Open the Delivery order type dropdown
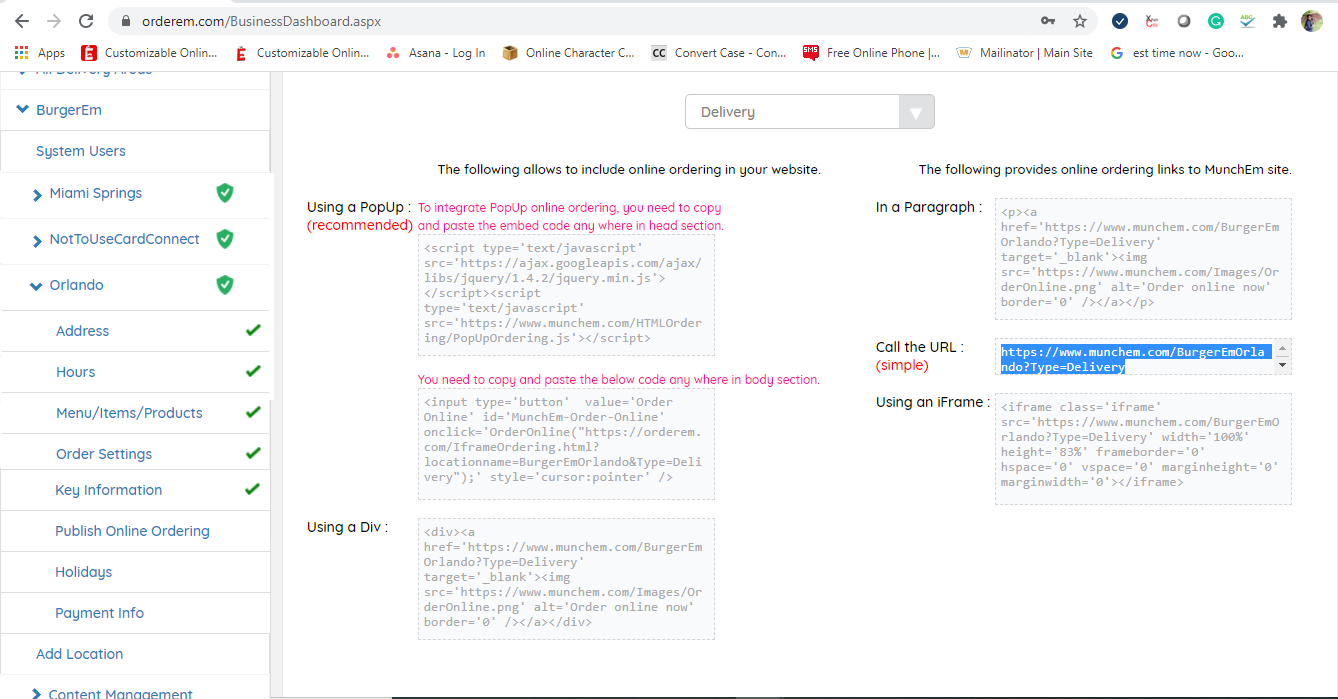 (x=809, y=112)
